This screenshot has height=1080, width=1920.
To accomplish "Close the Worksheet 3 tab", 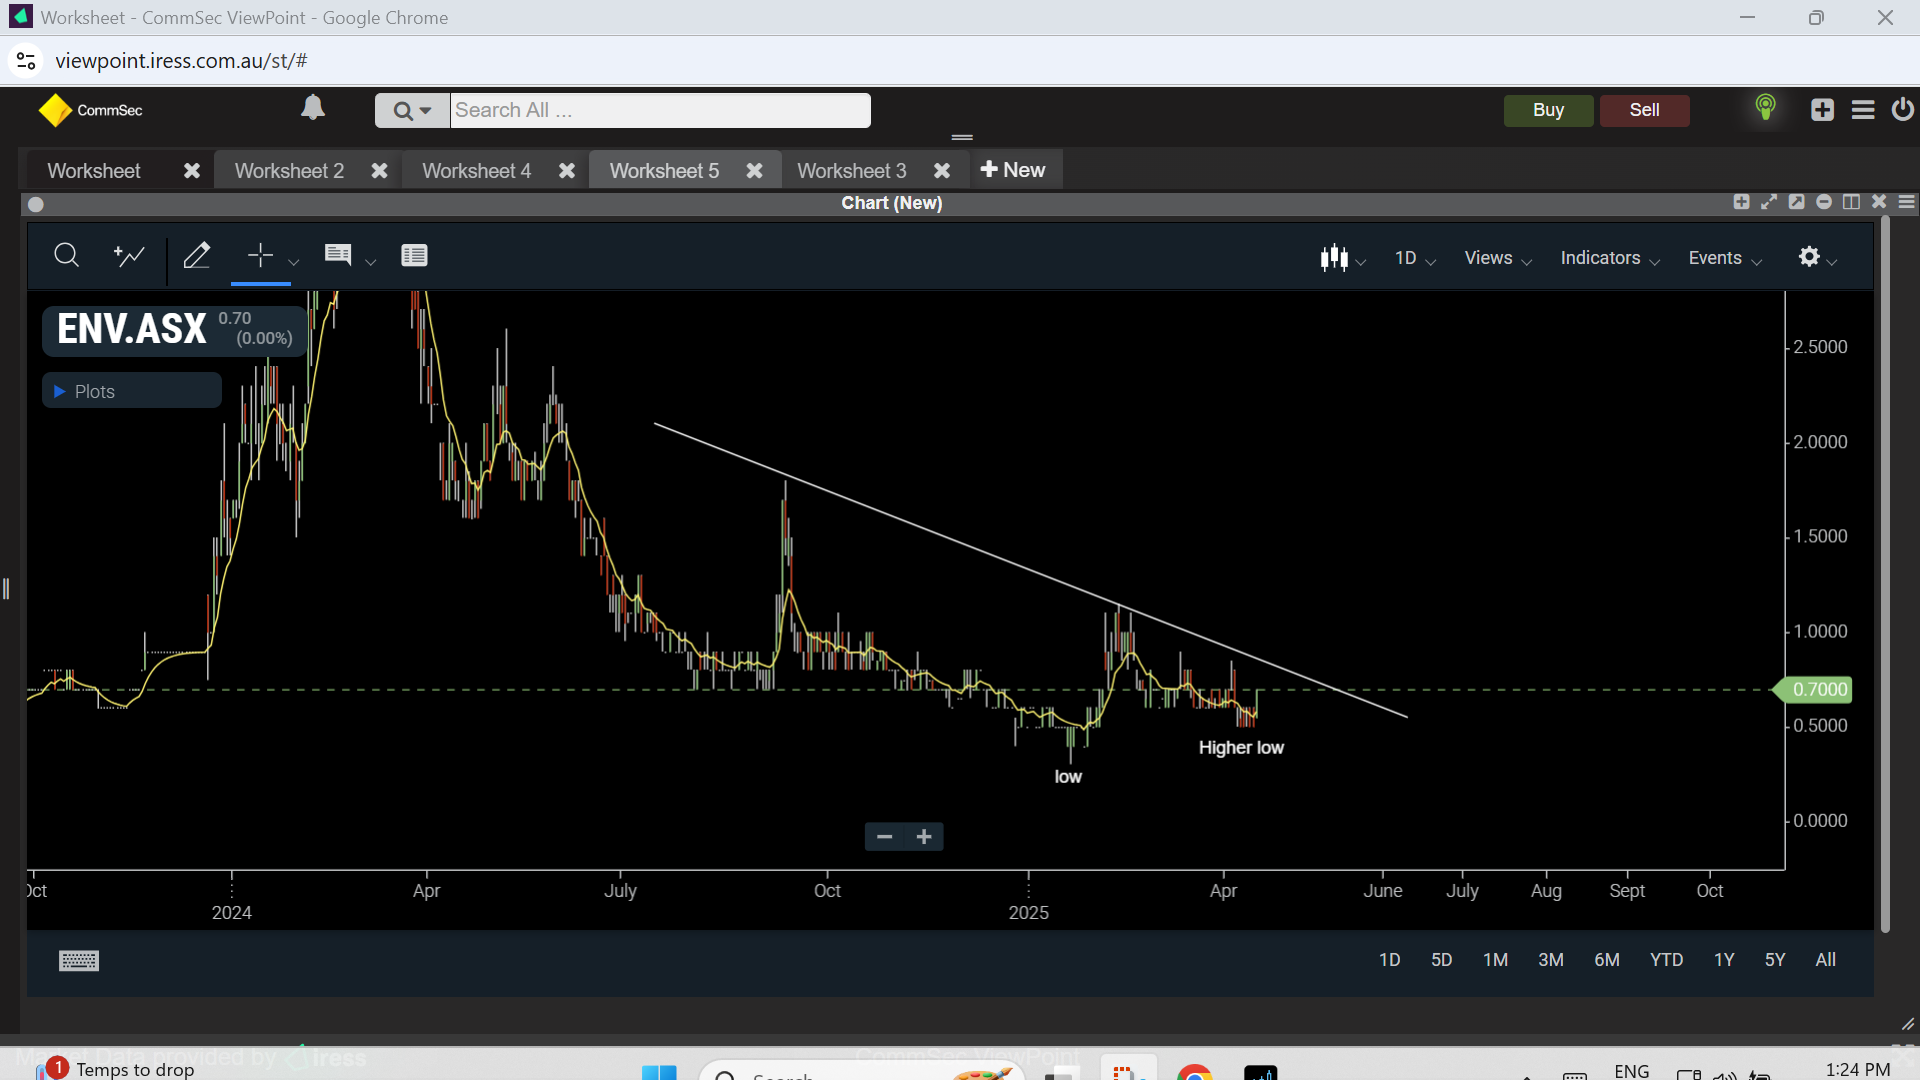I will coord(942,171).
